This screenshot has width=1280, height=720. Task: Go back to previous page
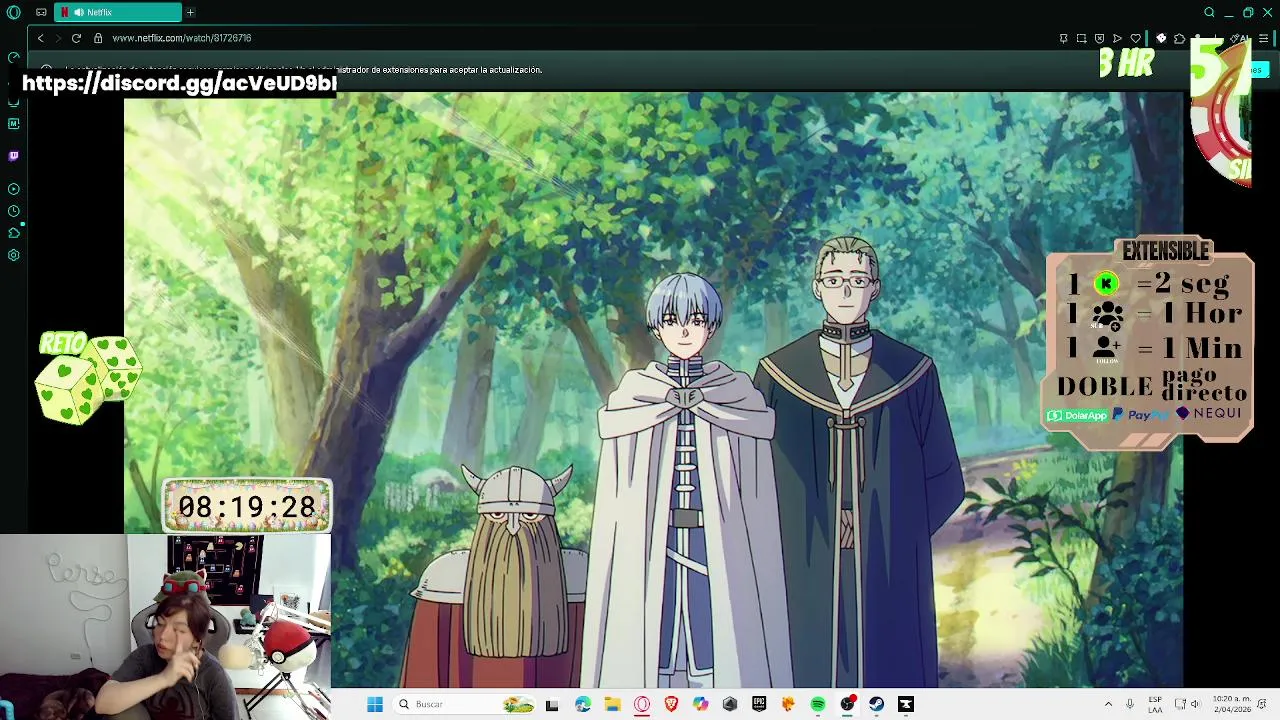[x=40, y=38]
